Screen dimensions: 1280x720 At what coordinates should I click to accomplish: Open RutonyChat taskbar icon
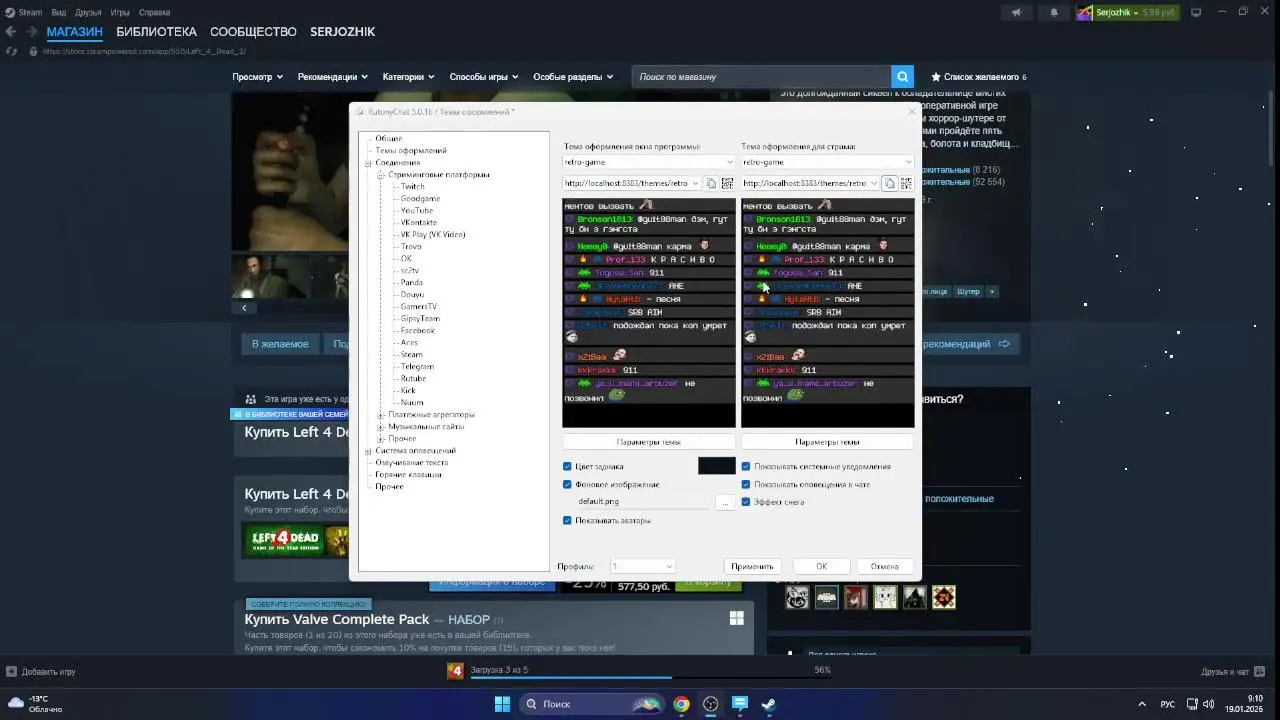[x=740, y=704]
